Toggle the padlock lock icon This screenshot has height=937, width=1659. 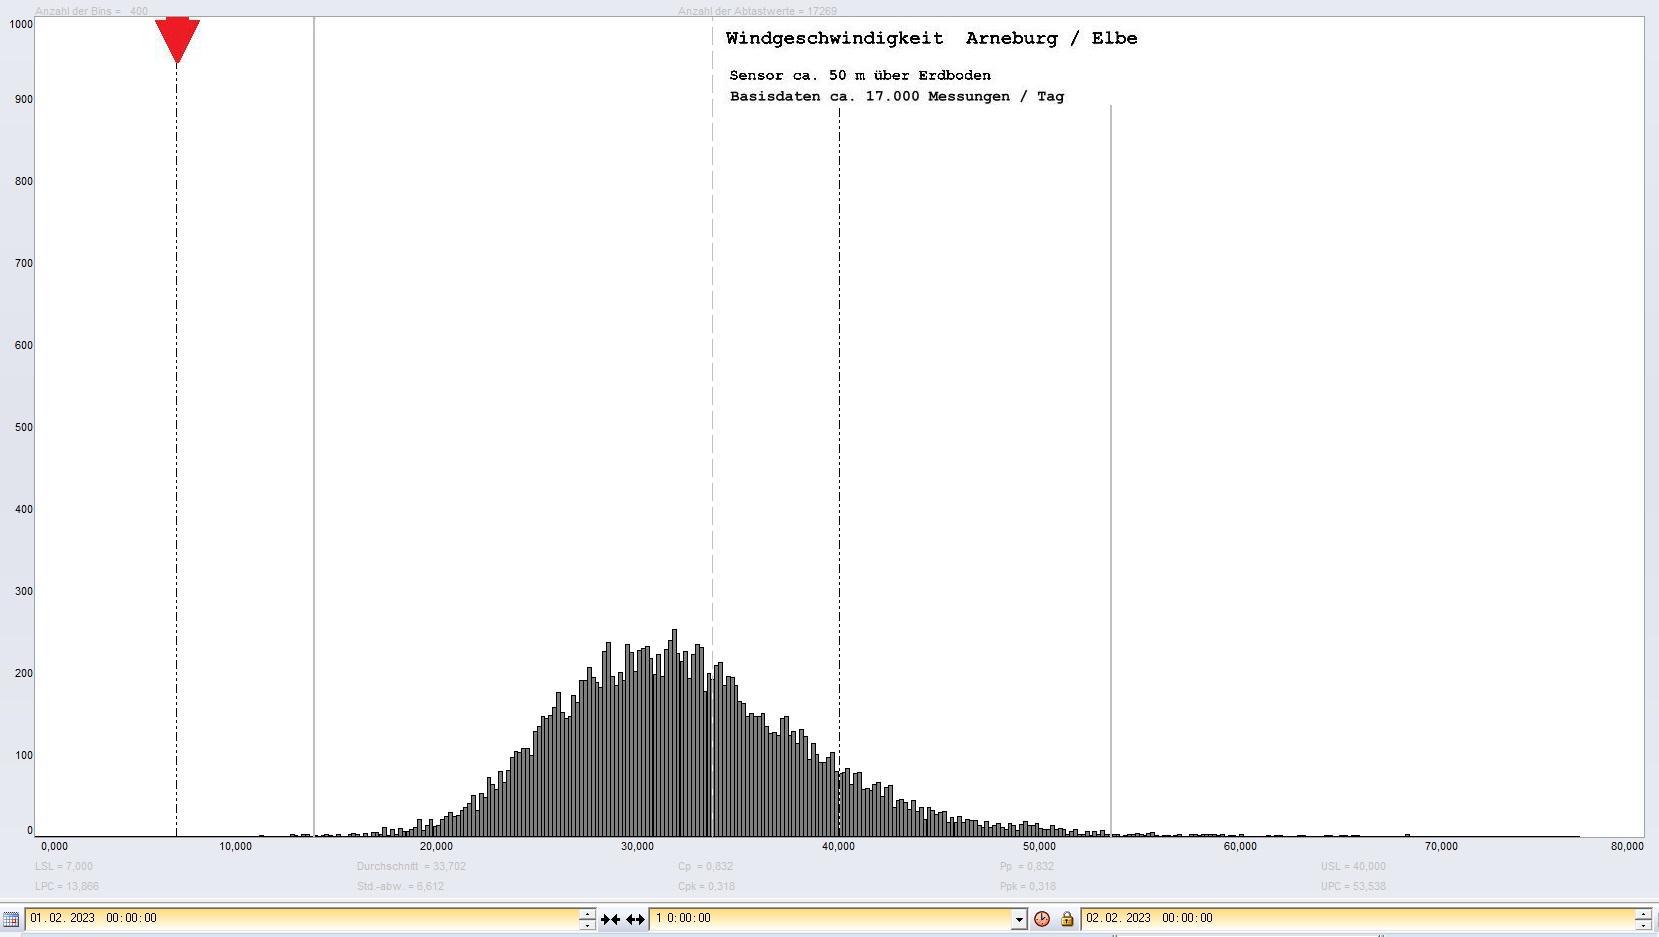[x=1067, y=919]
